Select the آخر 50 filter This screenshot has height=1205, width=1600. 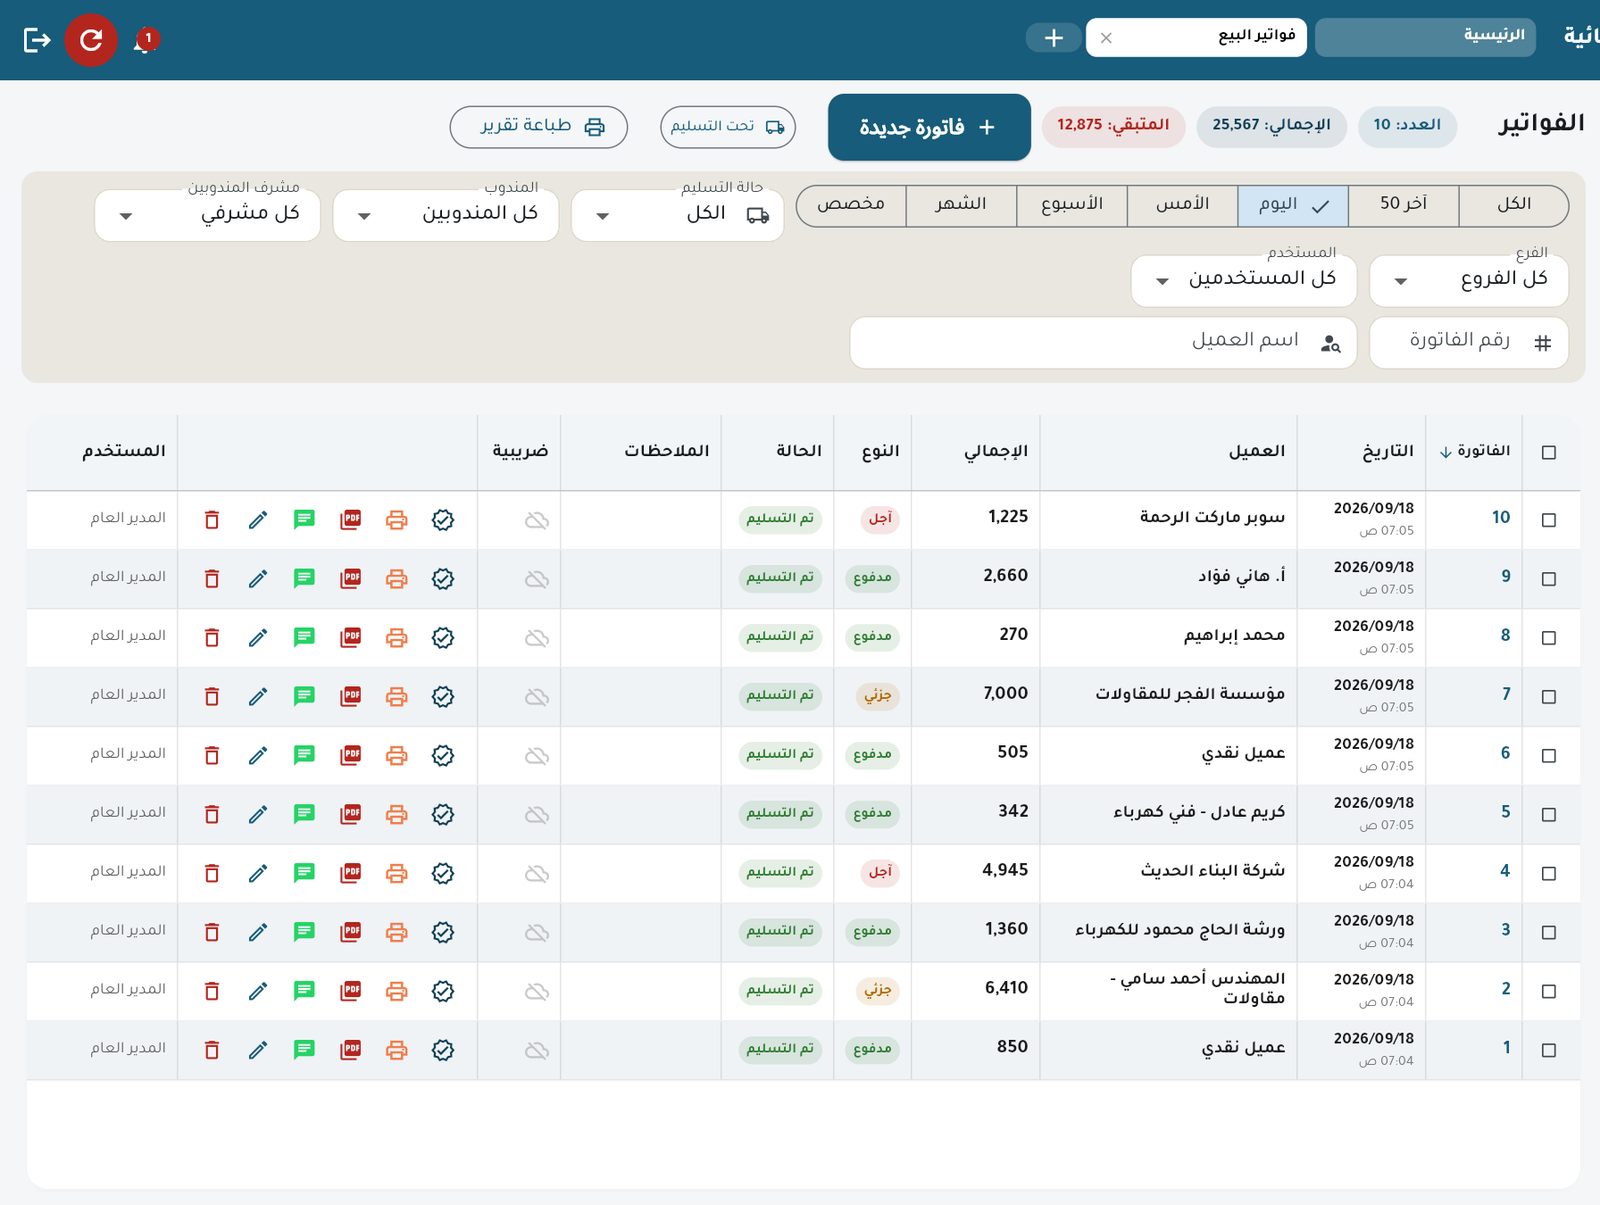[x=1403, y=205]
